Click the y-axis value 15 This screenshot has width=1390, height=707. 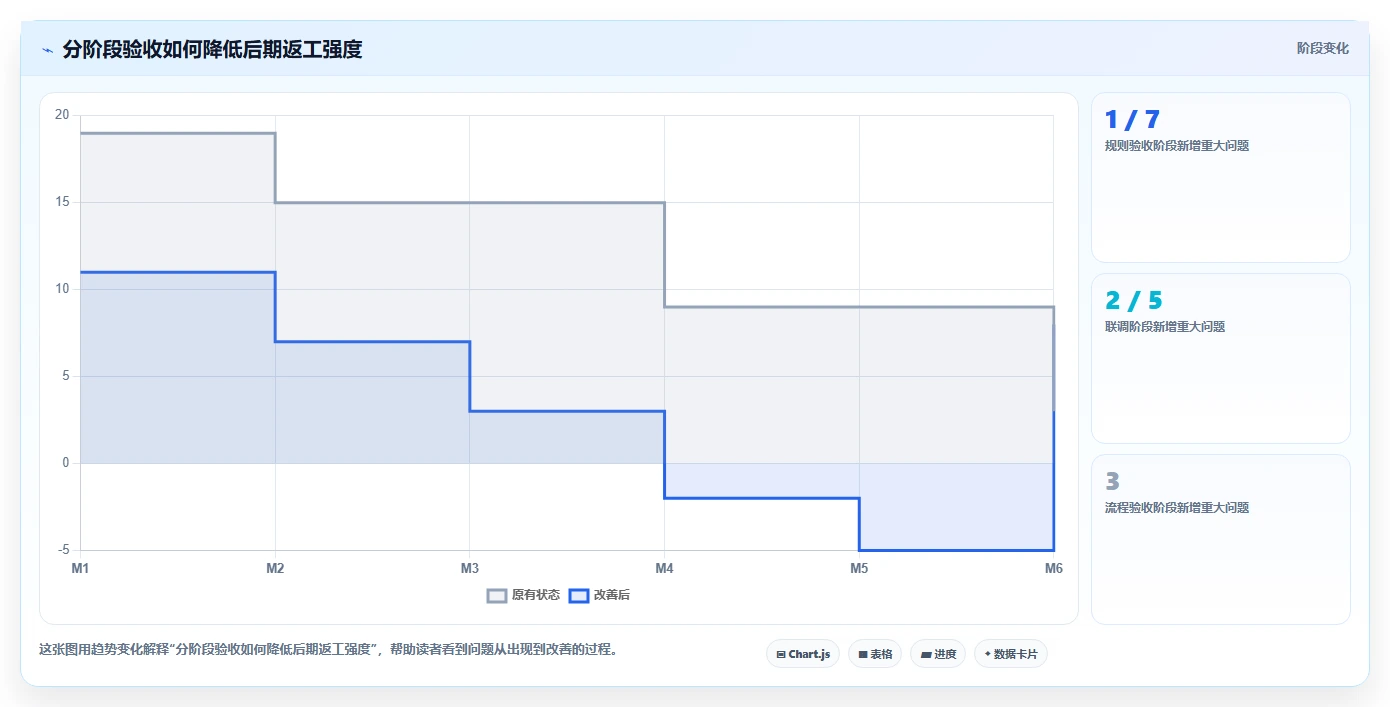(x=62, y=202)
